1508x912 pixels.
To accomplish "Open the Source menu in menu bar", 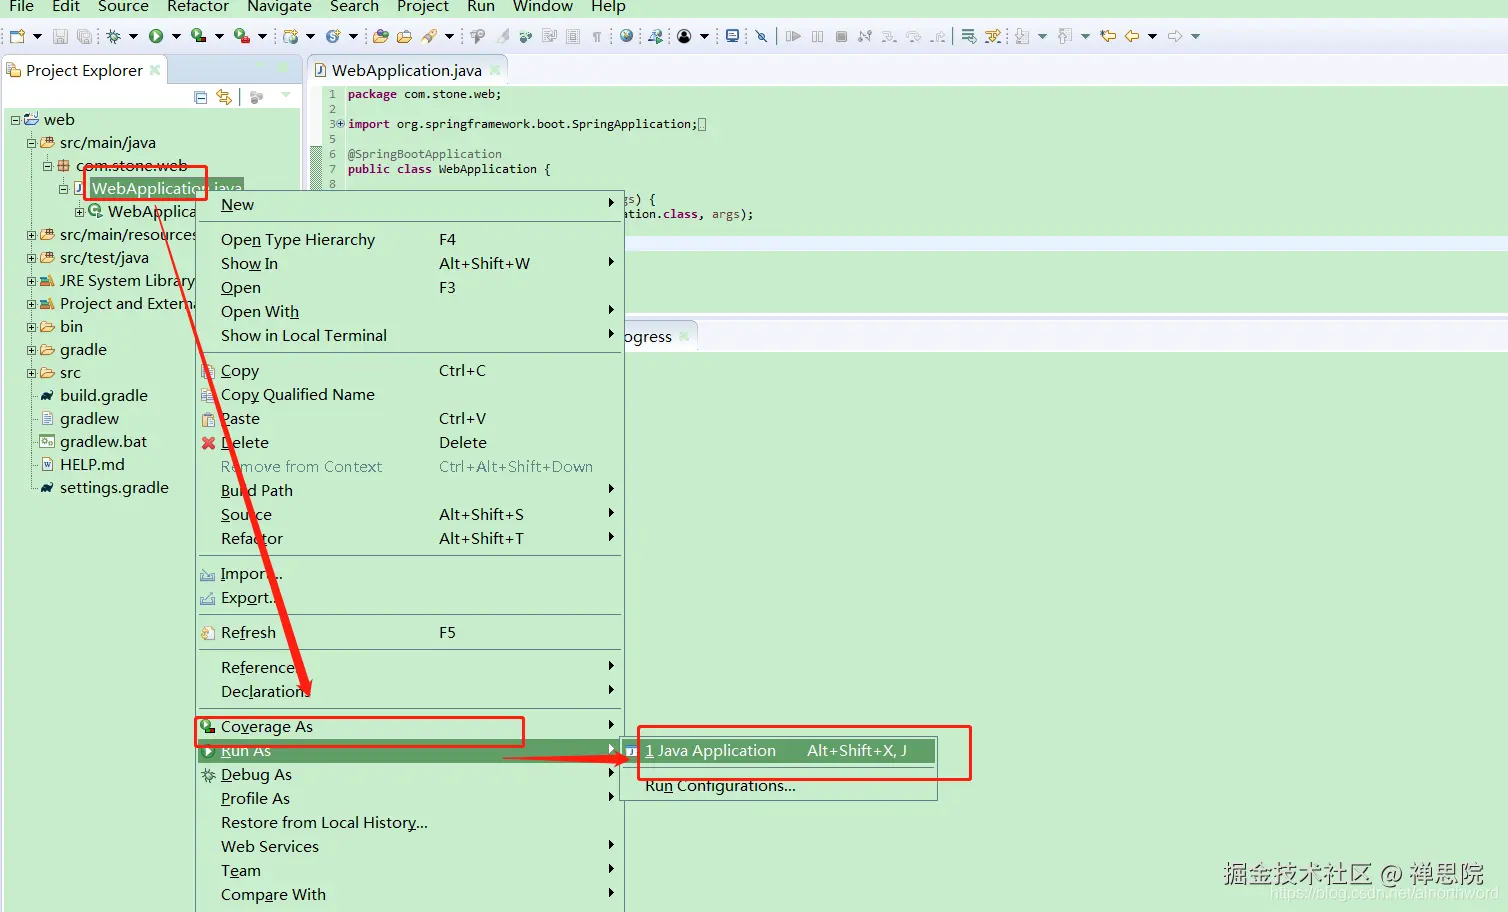I will (x=123, y=7).
